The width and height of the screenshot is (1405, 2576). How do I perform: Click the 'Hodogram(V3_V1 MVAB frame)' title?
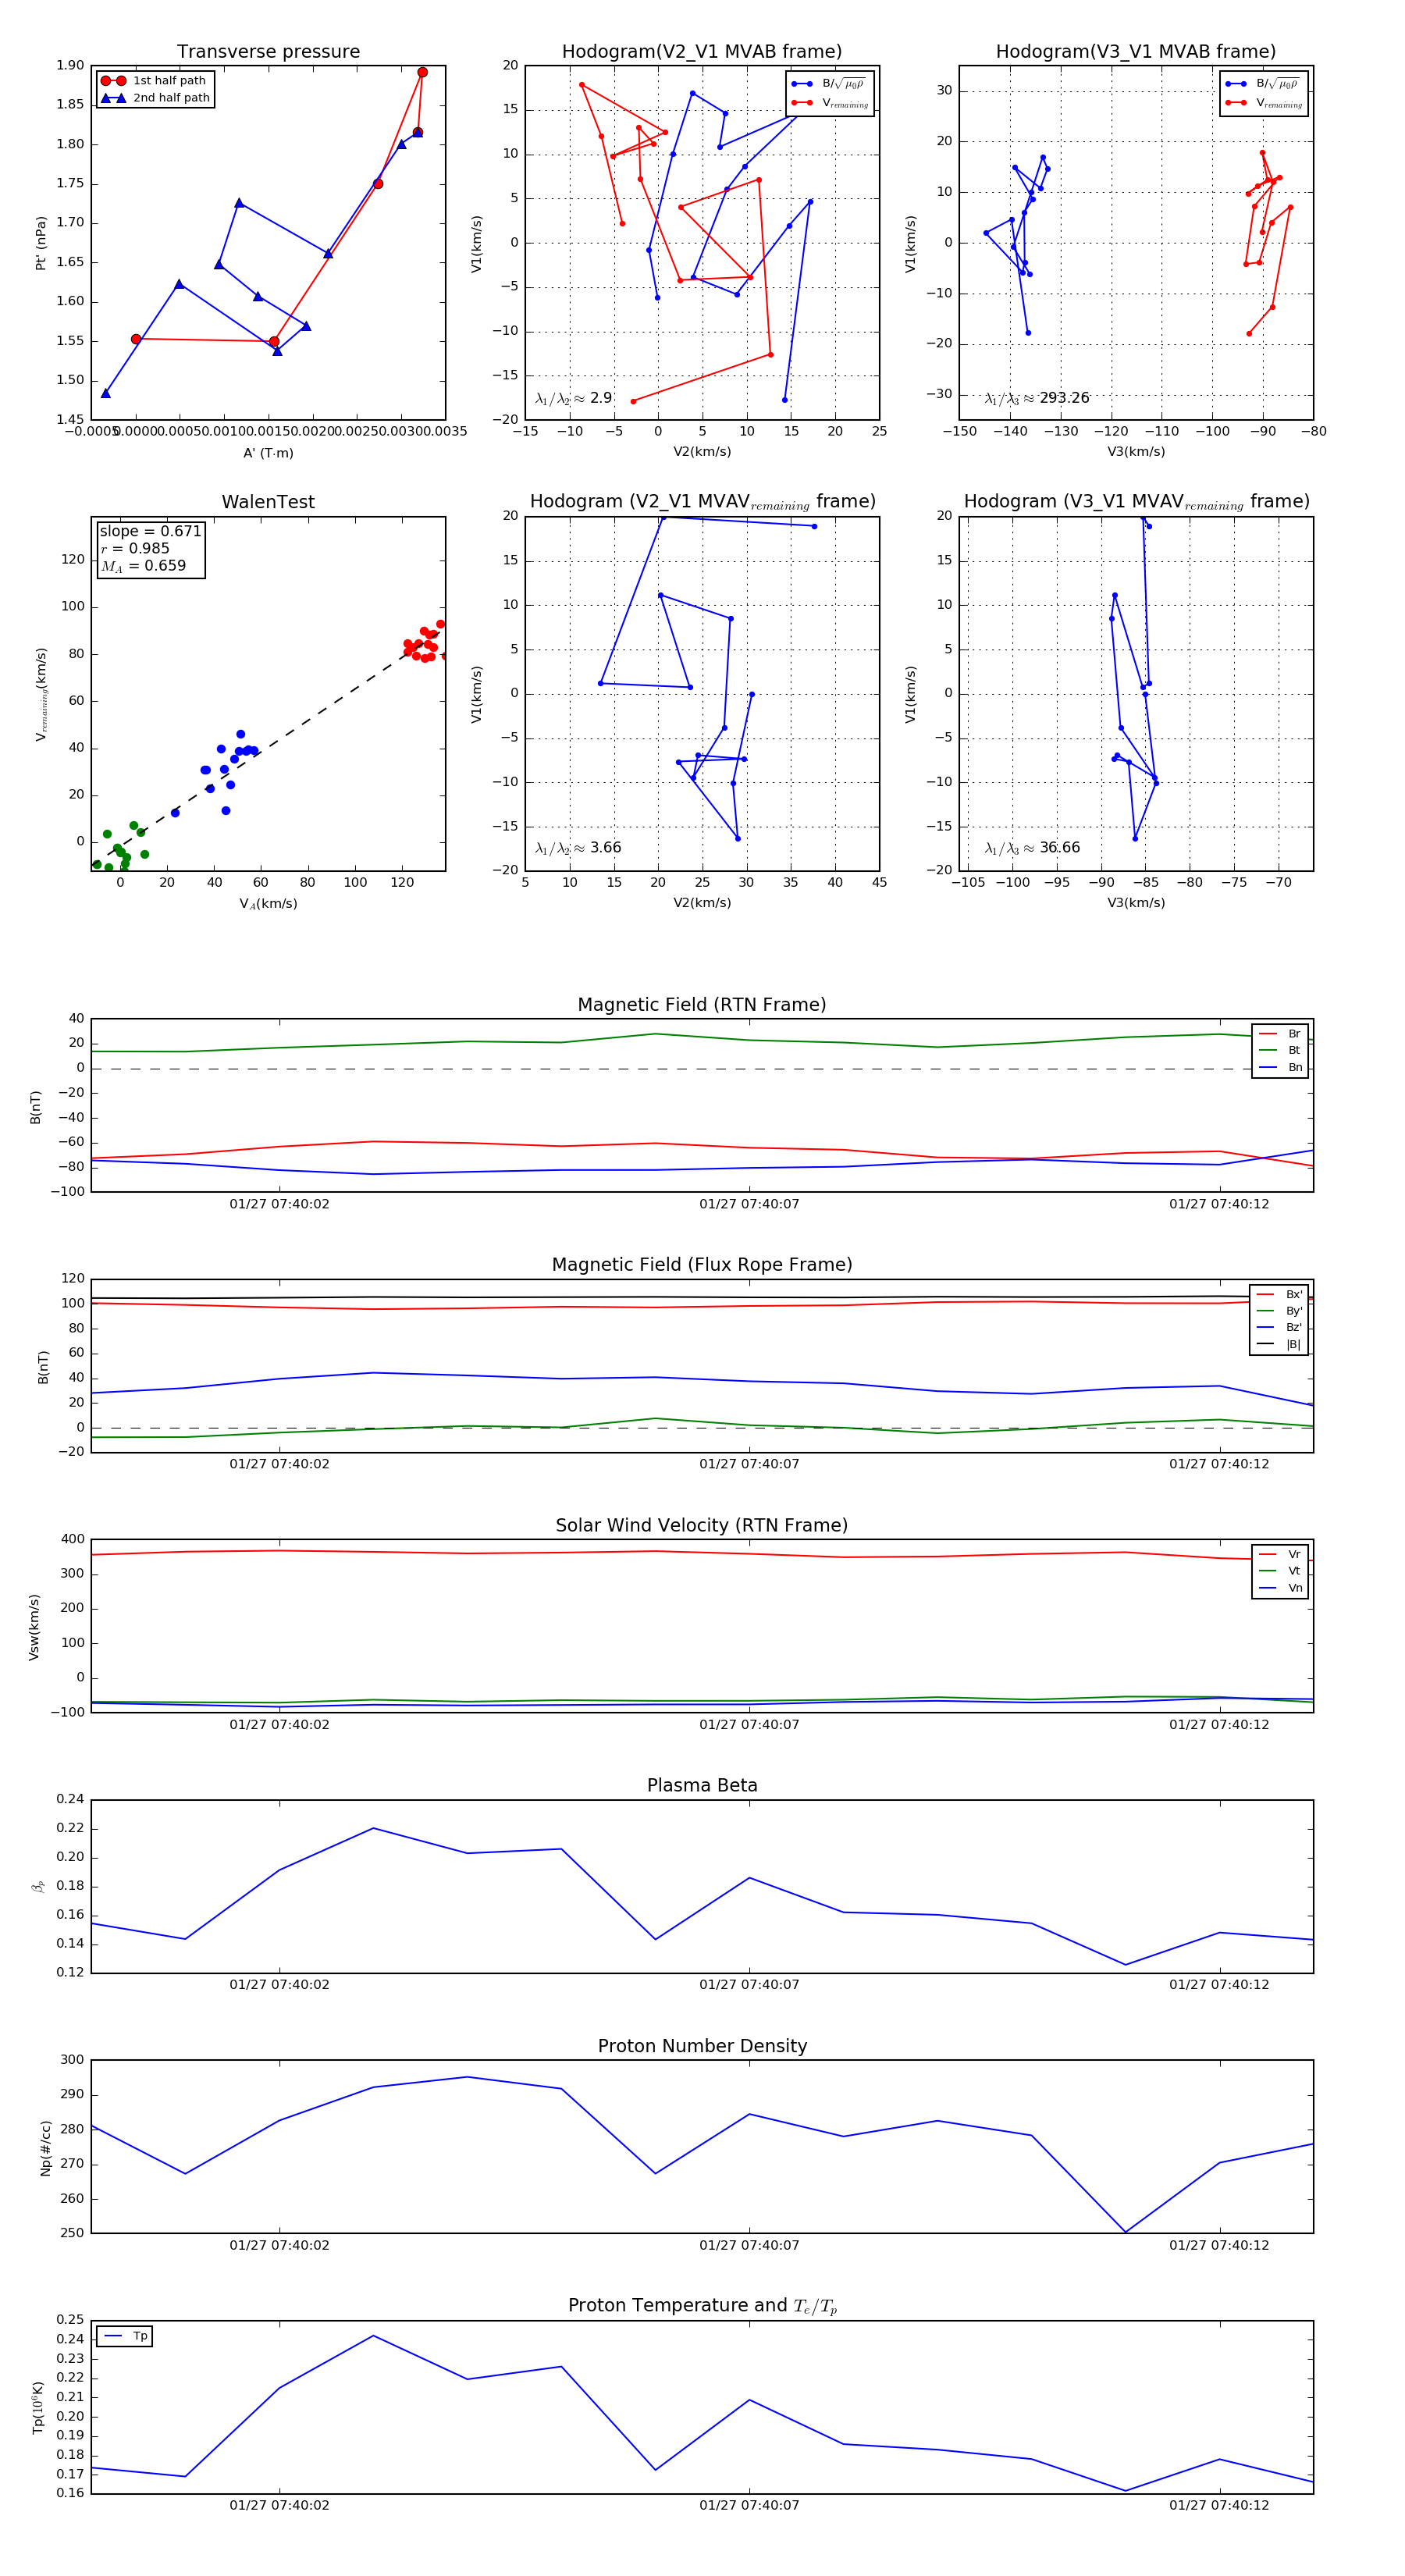click(1135, 51)
